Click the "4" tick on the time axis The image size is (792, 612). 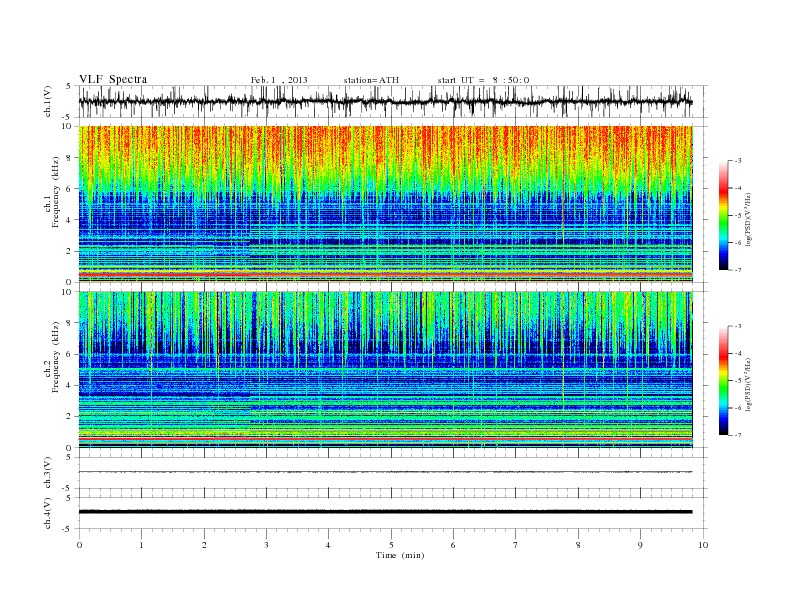click(329, 545)
